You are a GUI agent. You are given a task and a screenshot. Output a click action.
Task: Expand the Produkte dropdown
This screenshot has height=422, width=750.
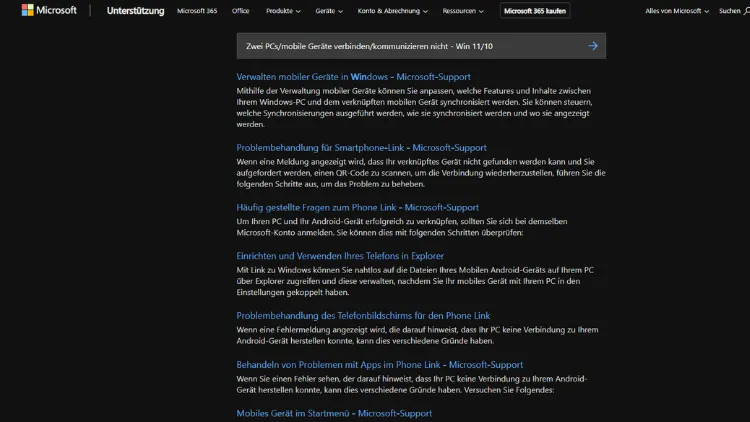point(283,11)
